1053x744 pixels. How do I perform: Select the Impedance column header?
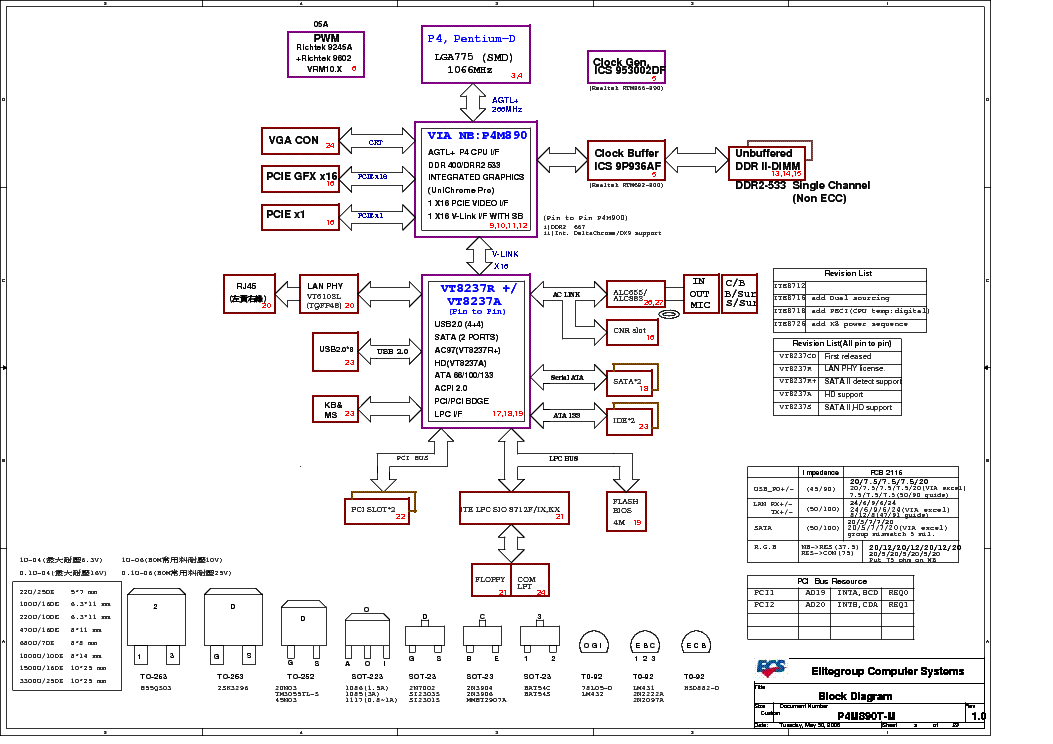pyautogui.click(x=821, y=473)
